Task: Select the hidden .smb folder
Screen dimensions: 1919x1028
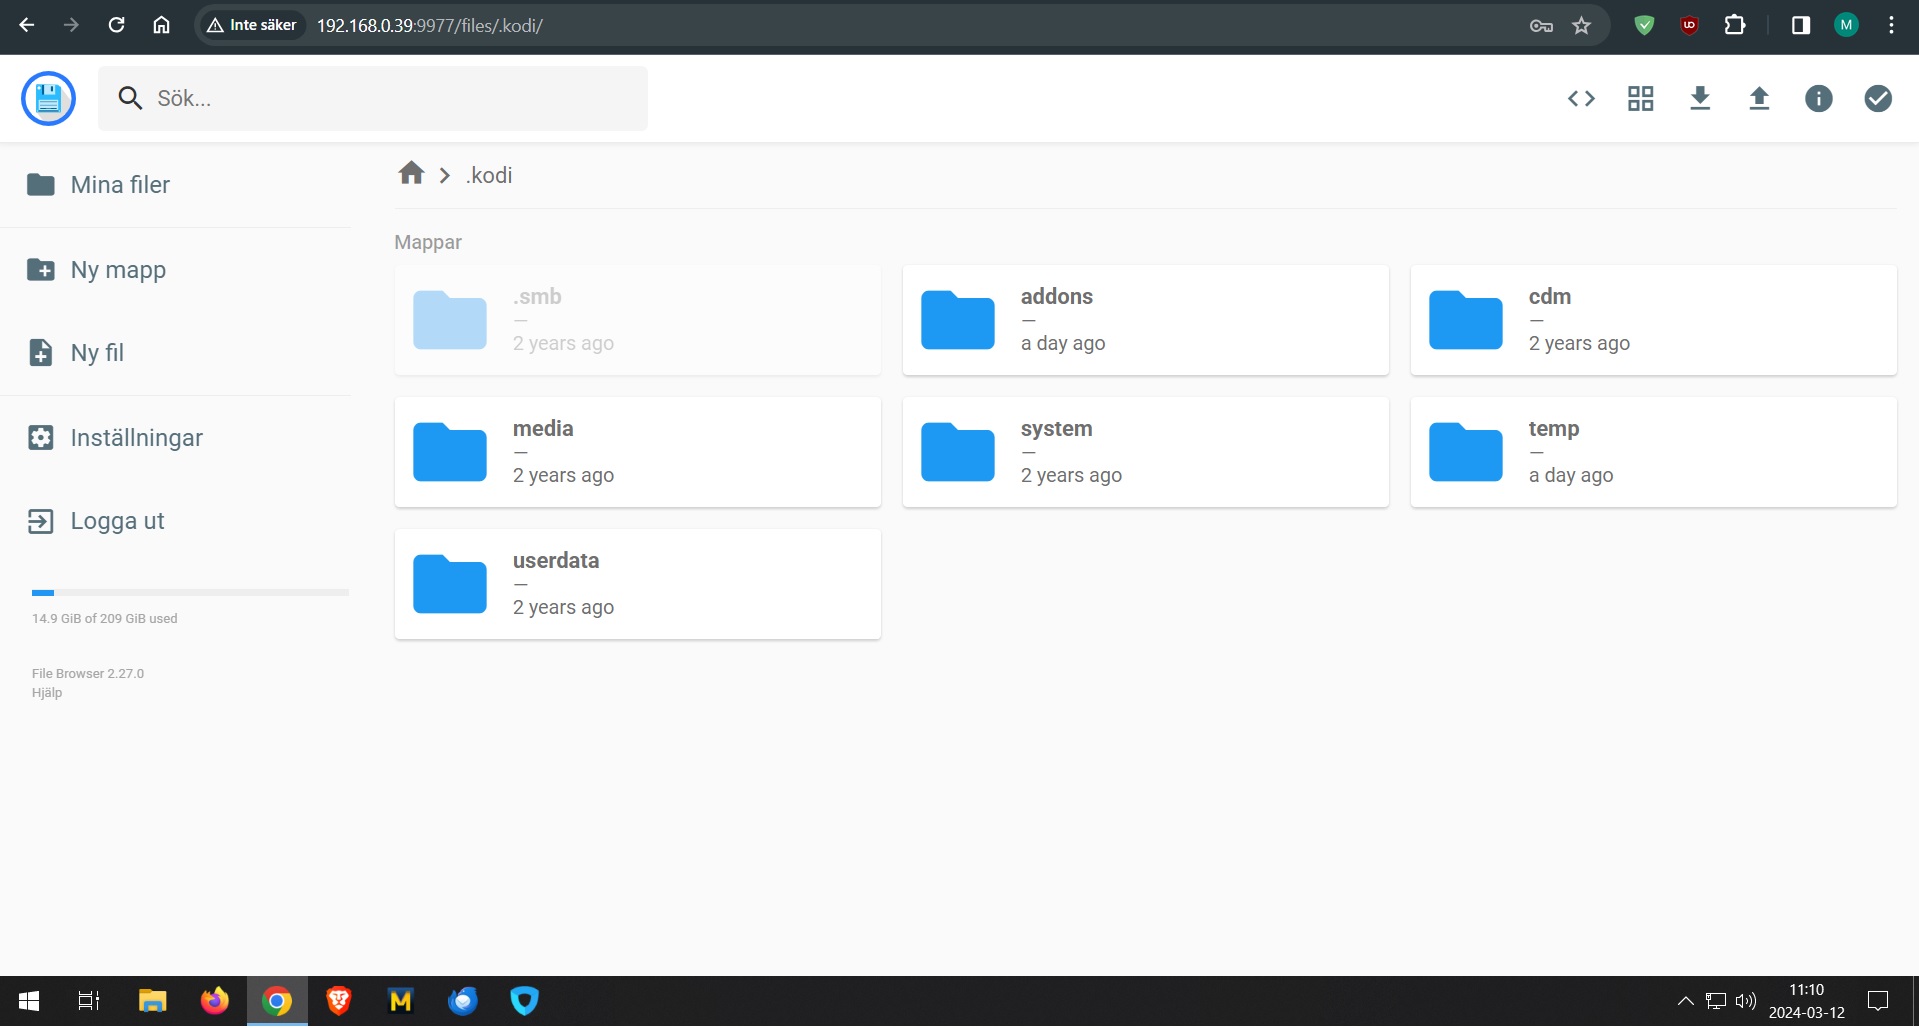Action: (x=637, y=320)
